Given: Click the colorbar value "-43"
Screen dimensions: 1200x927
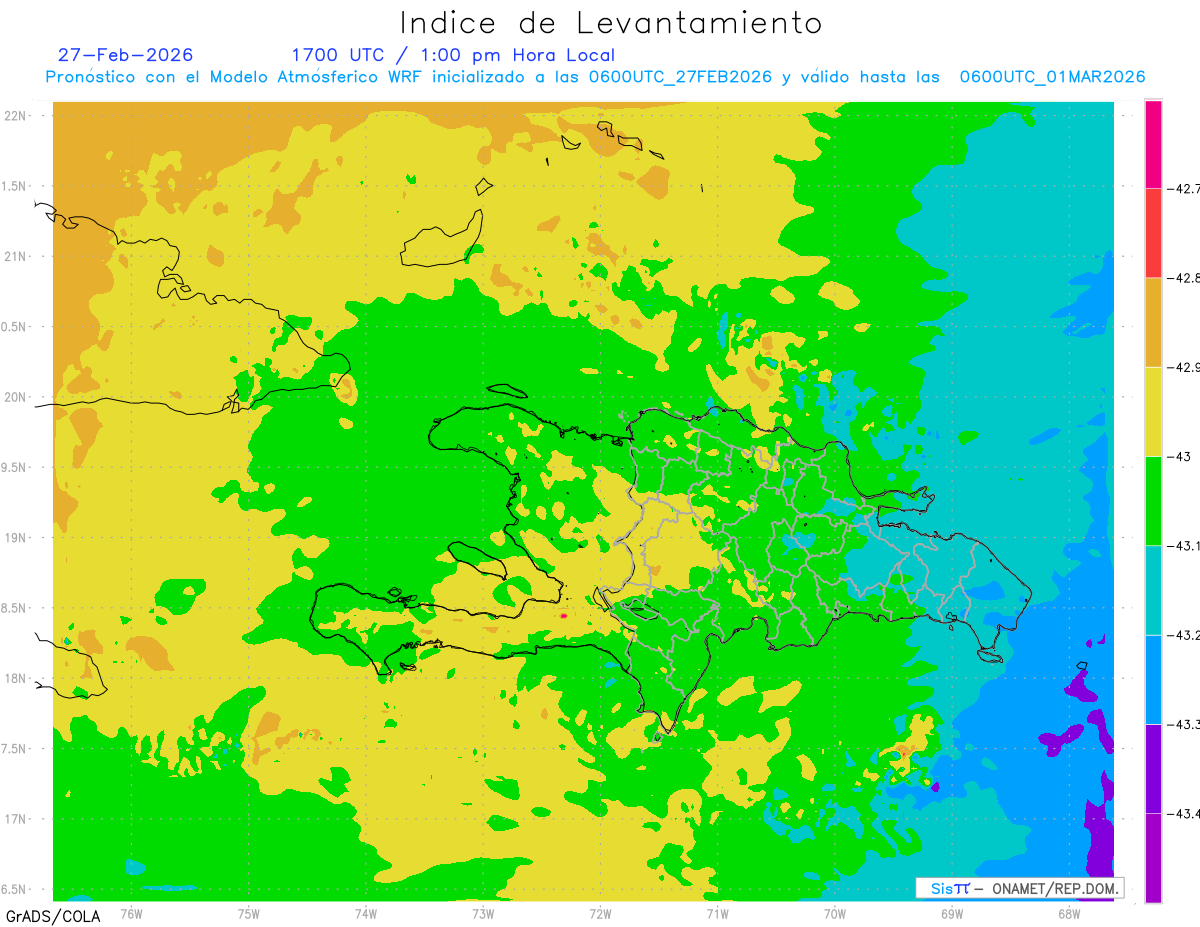Looking at the screenshot, I should click(1180, 456).
